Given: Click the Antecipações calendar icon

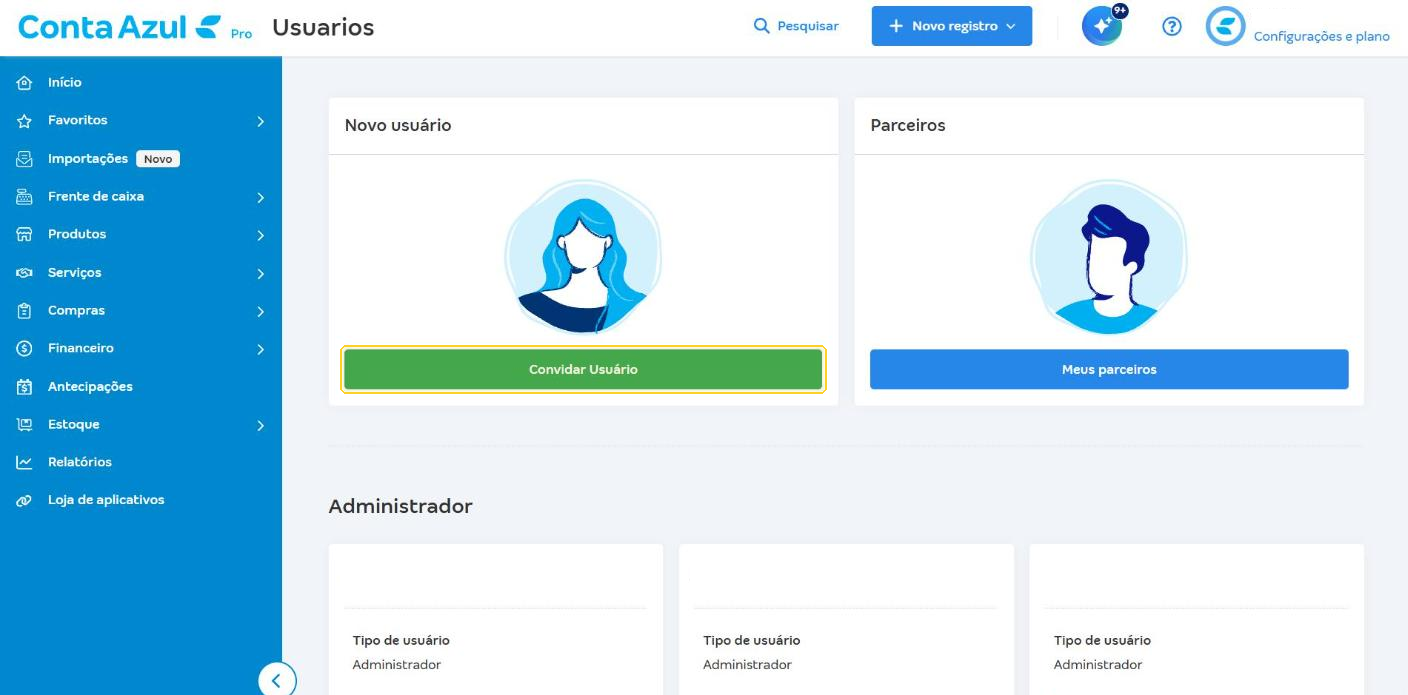Looking at the screenshot, I should tap(25, 387).
